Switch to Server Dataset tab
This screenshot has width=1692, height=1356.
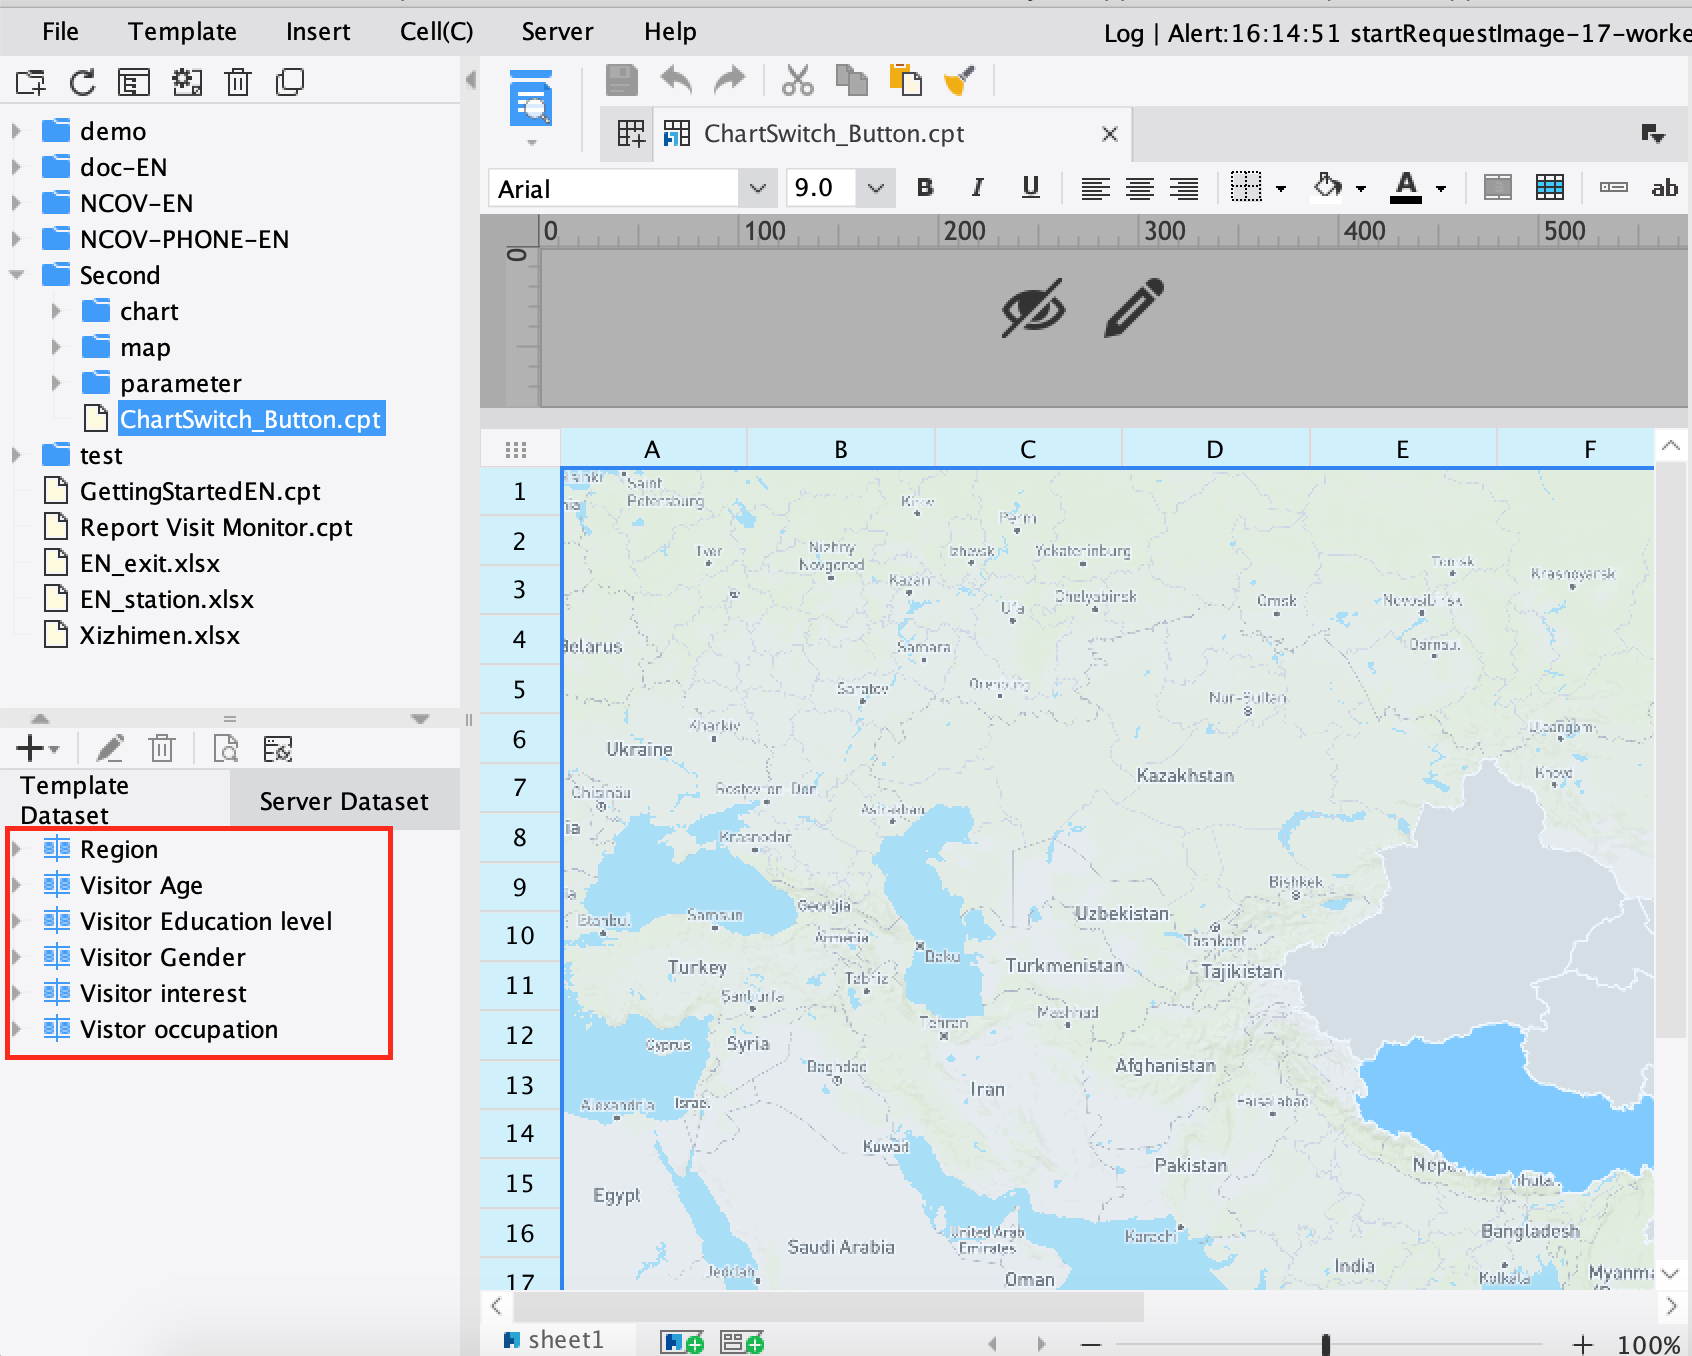[344, 801]
